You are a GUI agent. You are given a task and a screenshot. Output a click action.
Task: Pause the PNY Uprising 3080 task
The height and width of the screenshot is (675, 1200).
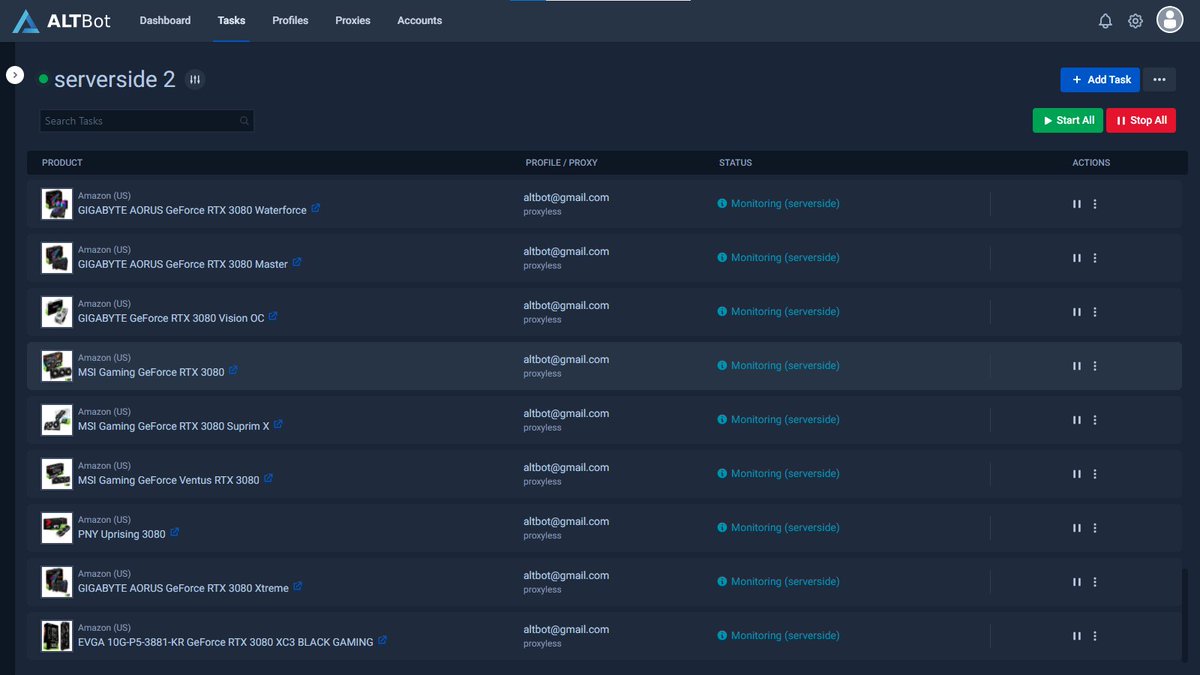coord(1077,528)
